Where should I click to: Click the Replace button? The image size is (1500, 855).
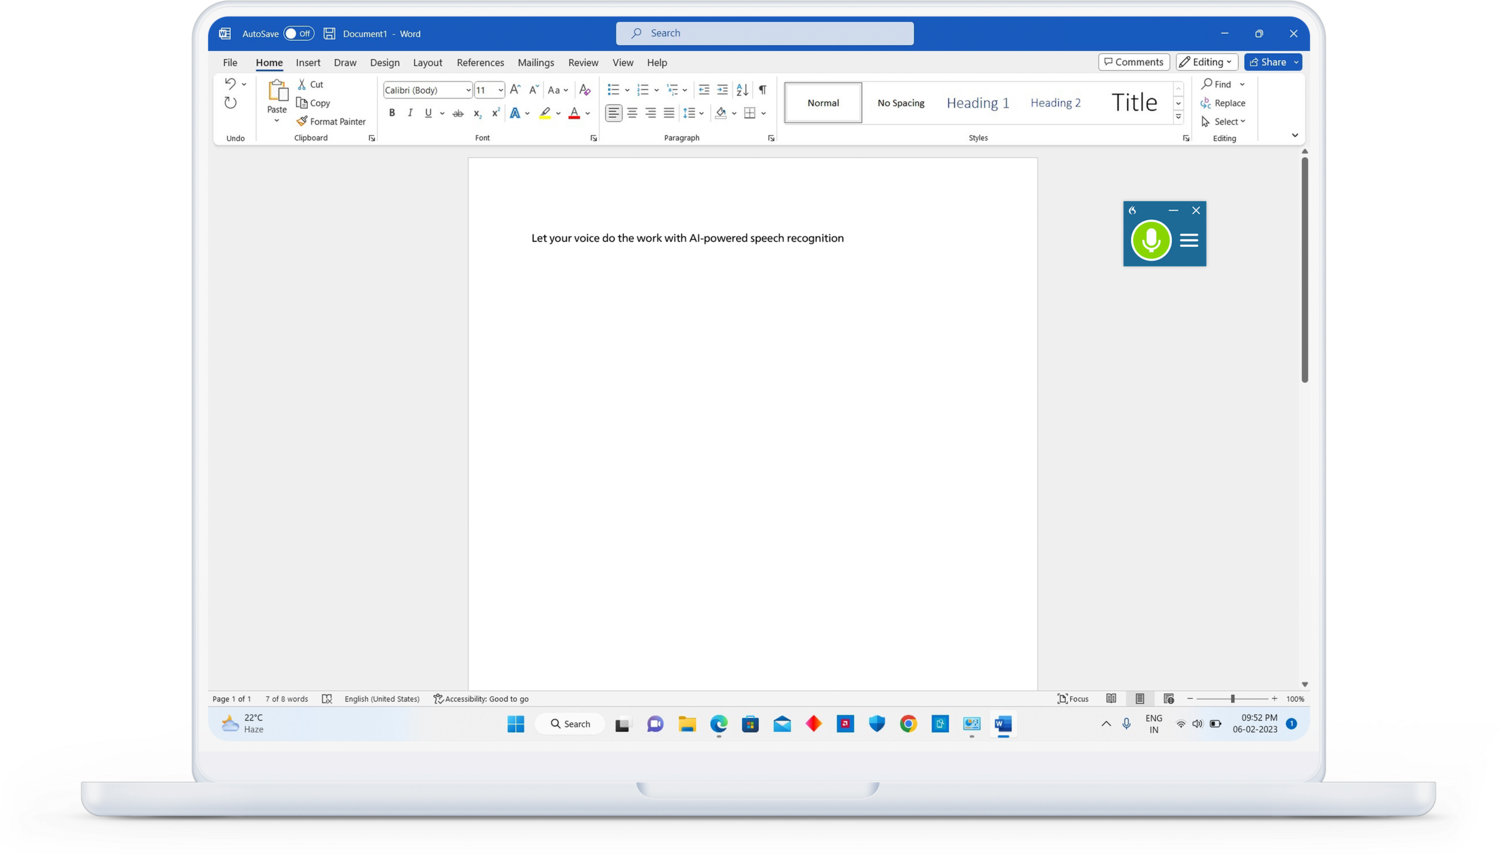[1223, 103]
